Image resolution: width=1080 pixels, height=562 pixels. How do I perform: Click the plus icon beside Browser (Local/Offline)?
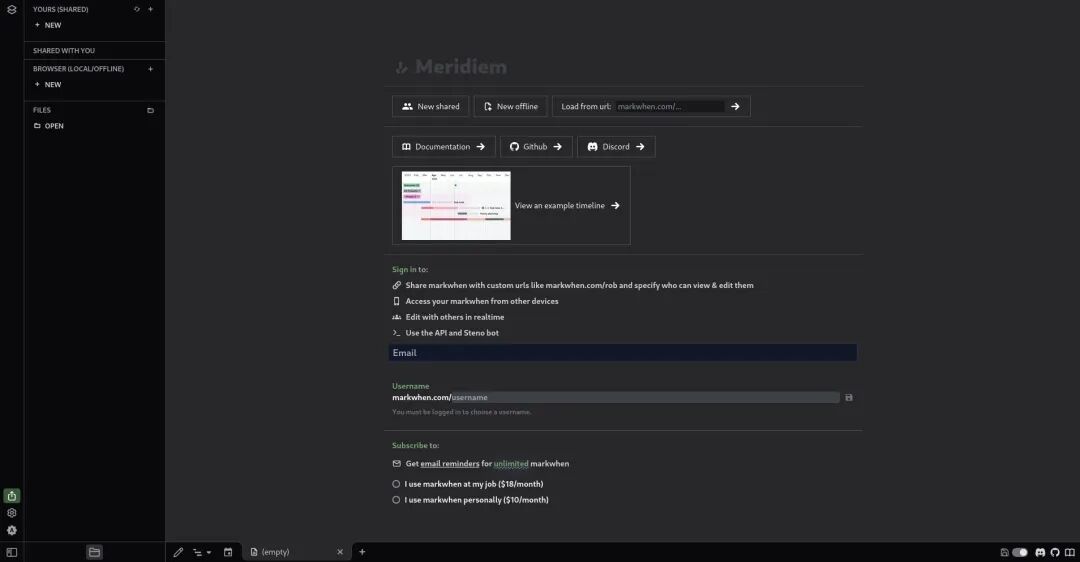coord(150,69)
